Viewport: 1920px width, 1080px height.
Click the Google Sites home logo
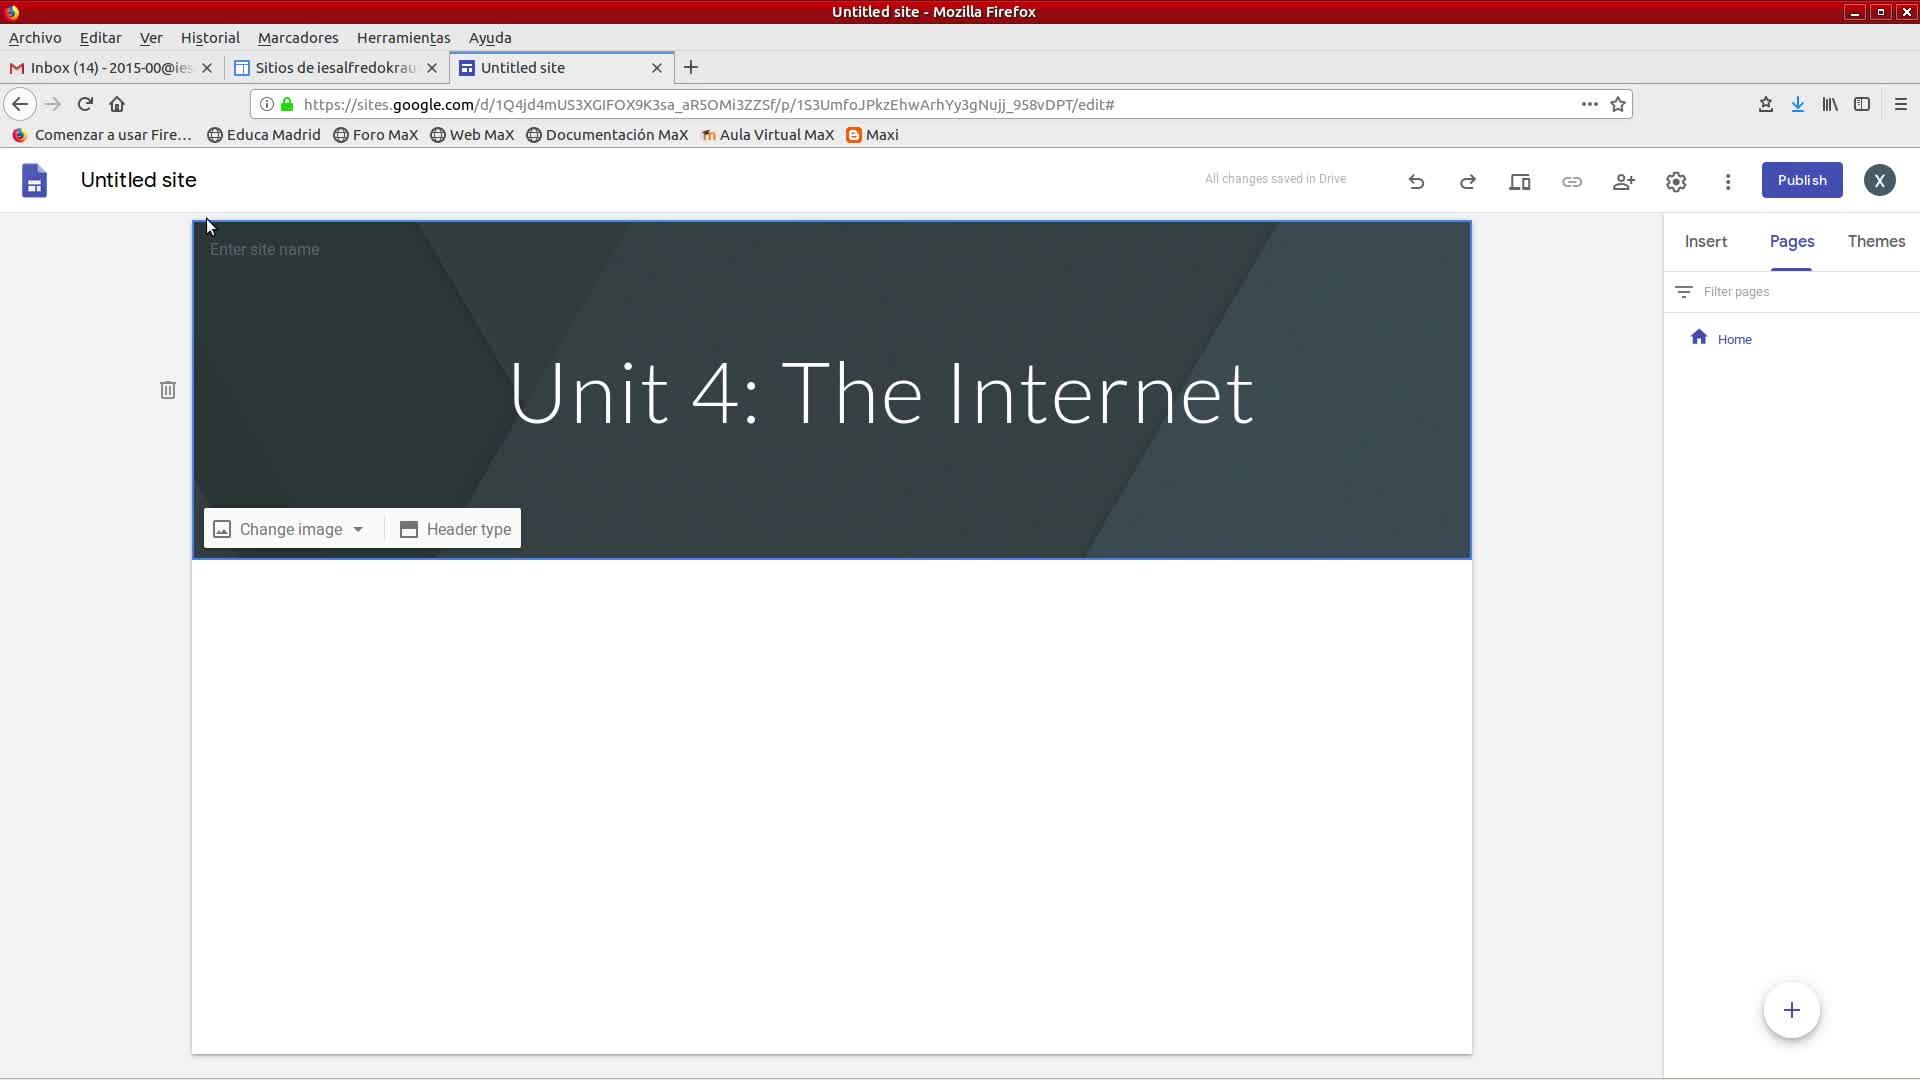click(x=35, y=181)
